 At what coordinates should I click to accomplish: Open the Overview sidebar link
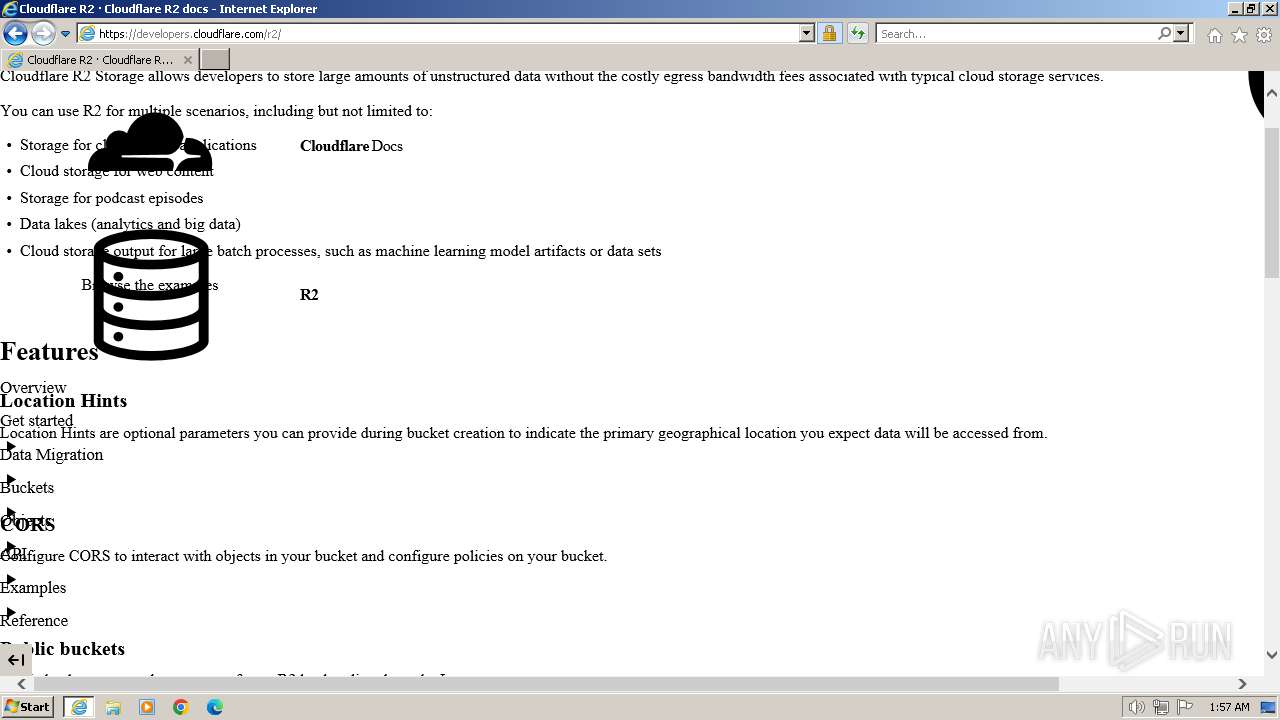tap(33, 388)
